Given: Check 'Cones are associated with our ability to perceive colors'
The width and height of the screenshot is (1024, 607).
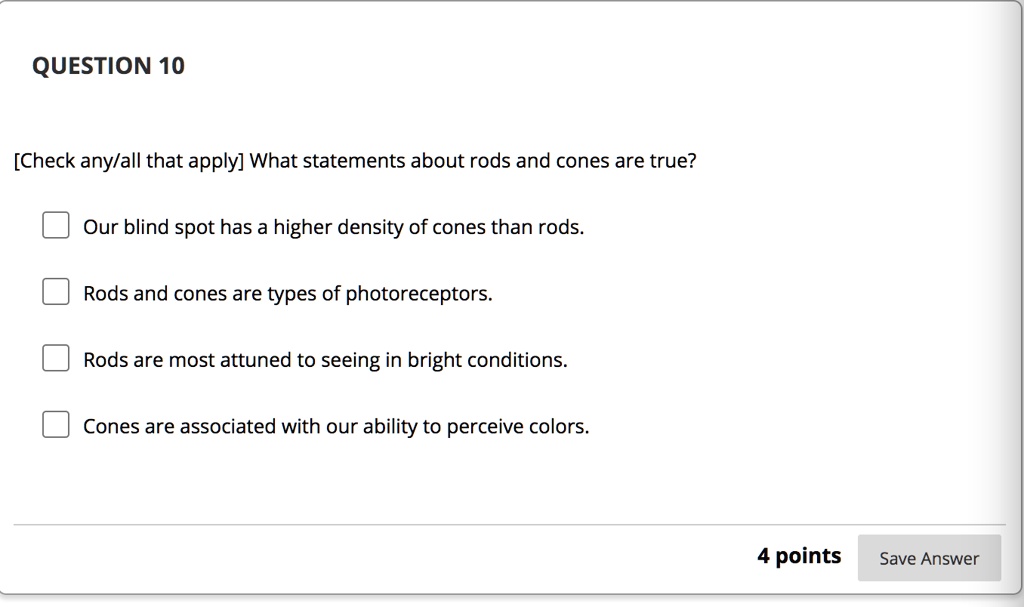Looking at the screenshot, I should (55, 423).
